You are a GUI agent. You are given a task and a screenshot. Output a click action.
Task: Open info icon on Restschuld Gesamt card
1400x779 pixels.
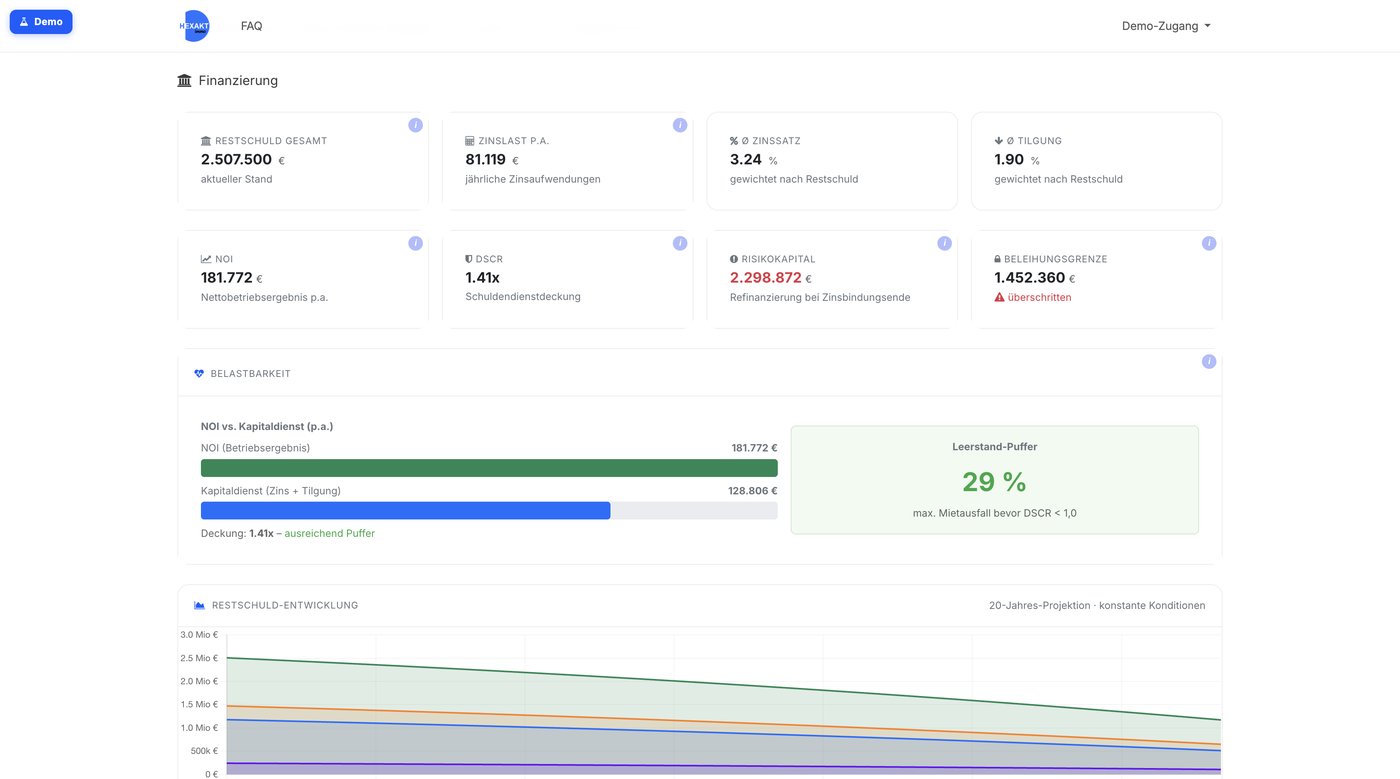tap(416, 125)
